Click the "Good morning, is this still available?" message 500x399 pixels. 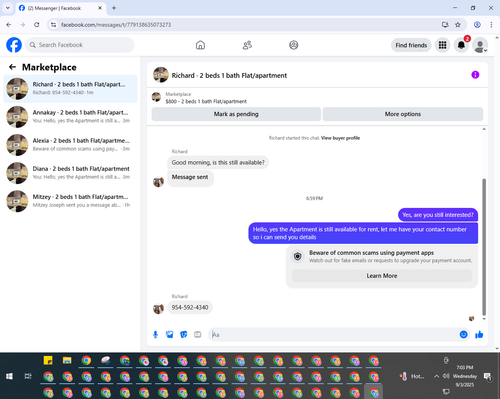click(x=218, y=162)
